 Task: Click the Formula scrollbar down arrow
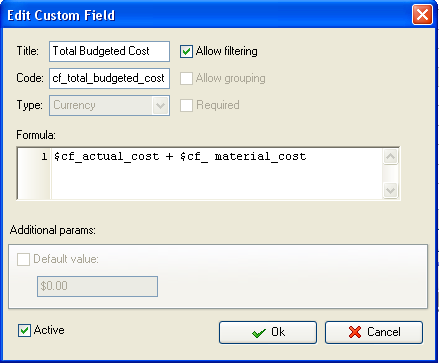pyautogui.click(x=390, y=190)
